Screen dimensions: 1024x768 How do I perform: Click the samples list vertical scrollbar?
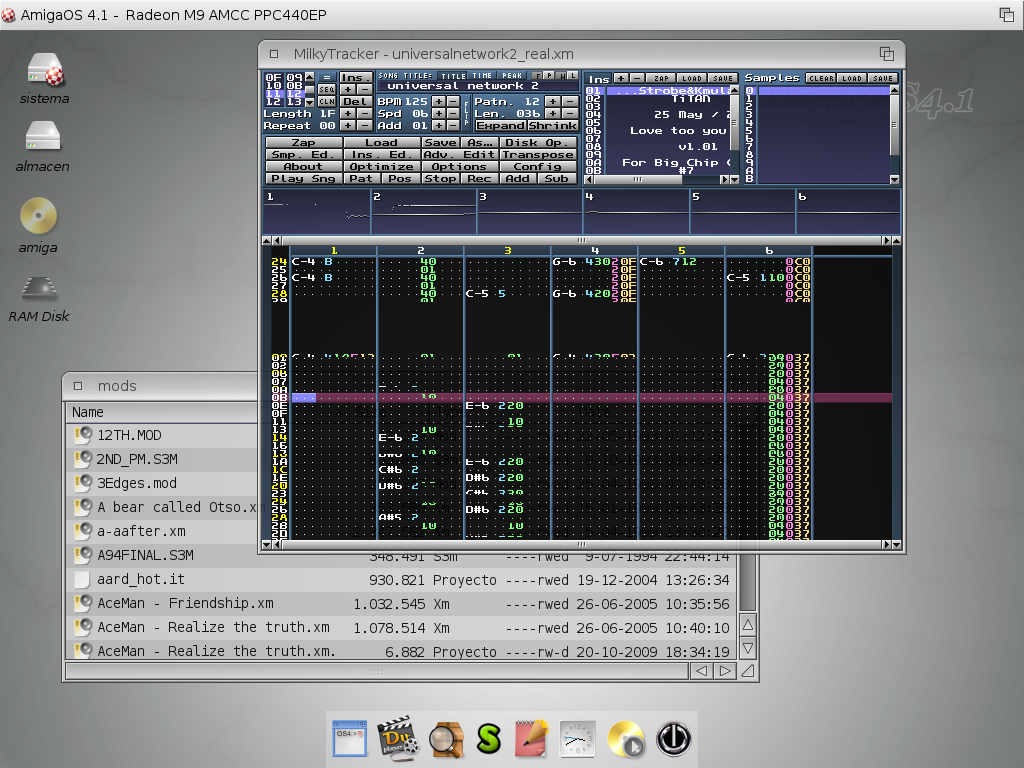[x=895, y=135]
